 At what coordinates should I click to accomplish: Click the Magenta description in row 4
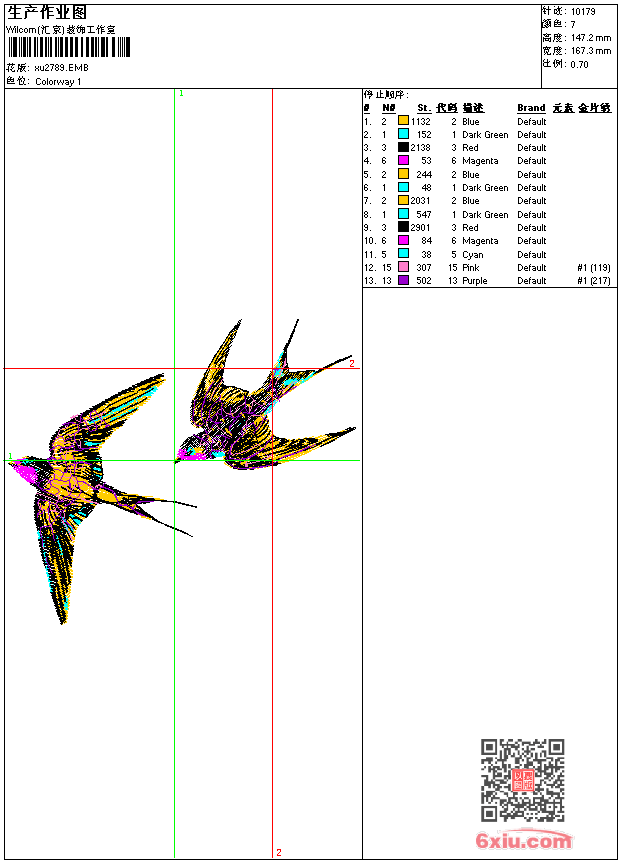pos(480,161)
